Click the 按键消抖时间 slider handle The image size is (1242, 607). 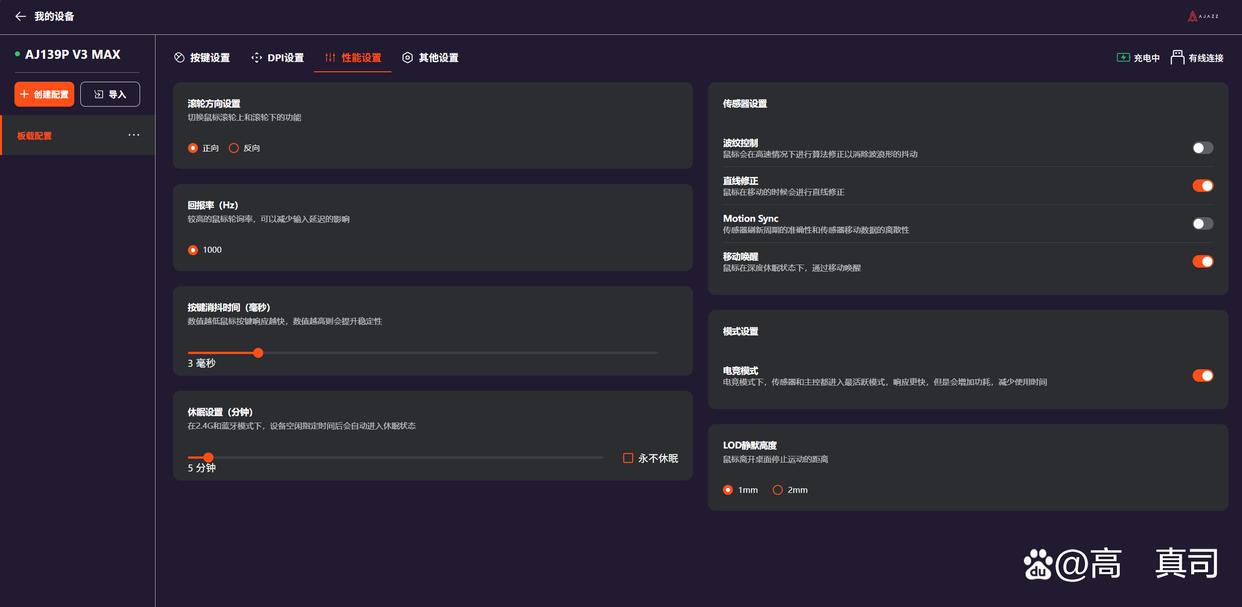[x=258, y=353]
